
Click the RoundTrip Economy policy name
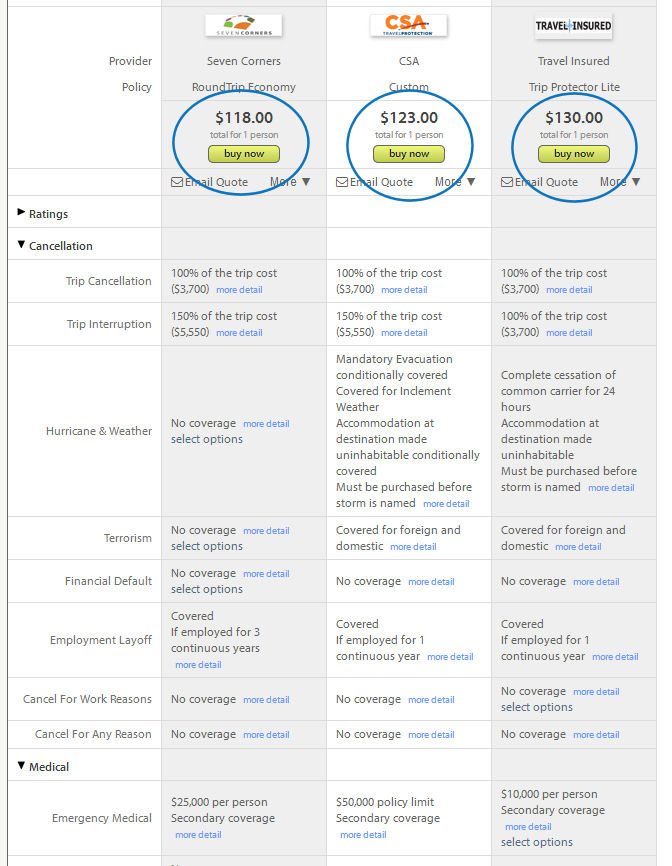(244, 87)
